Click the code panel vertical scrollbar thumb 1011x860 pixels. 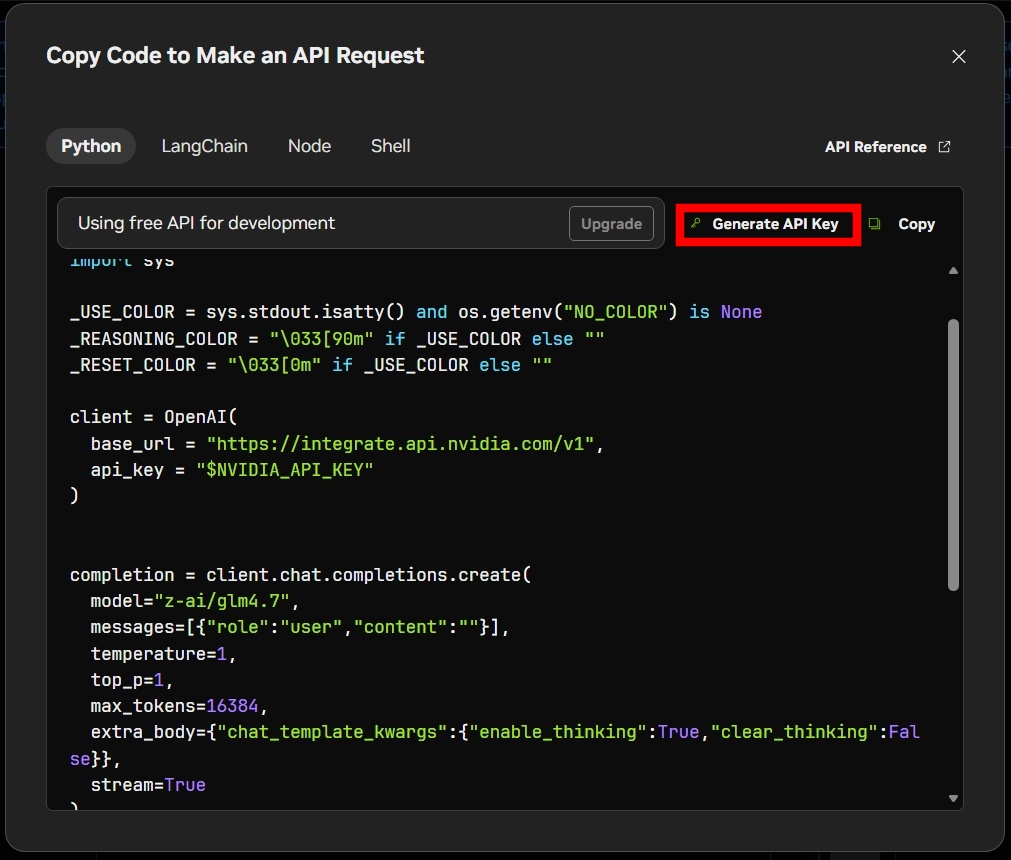pyautogui.click(x=953, y=454)
